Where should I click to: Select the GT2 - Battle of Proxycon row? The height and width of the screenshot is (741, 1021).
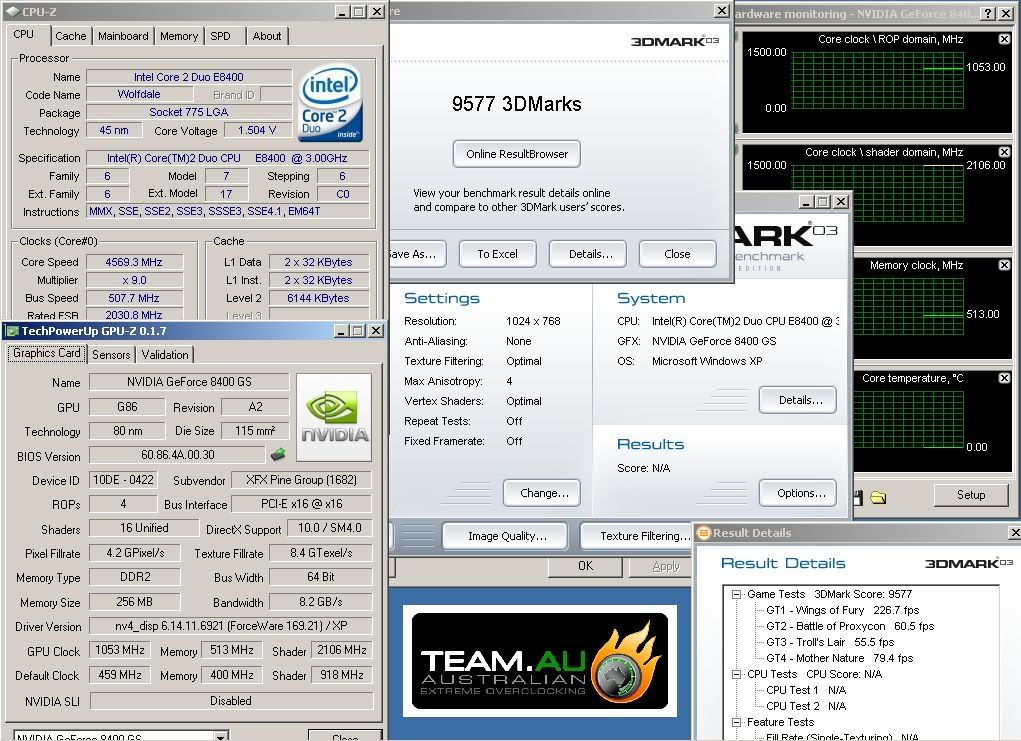(x=850, y=626)
